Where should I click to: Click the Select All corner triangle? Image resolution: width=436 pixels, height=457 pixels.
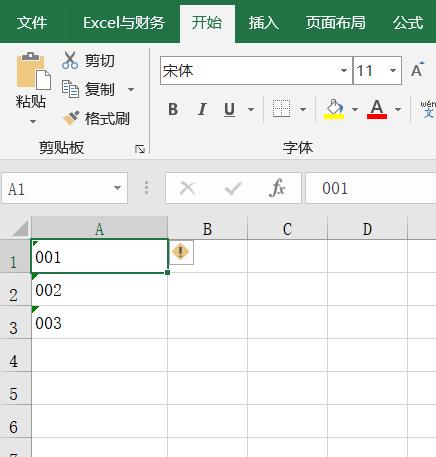[19, 228]
